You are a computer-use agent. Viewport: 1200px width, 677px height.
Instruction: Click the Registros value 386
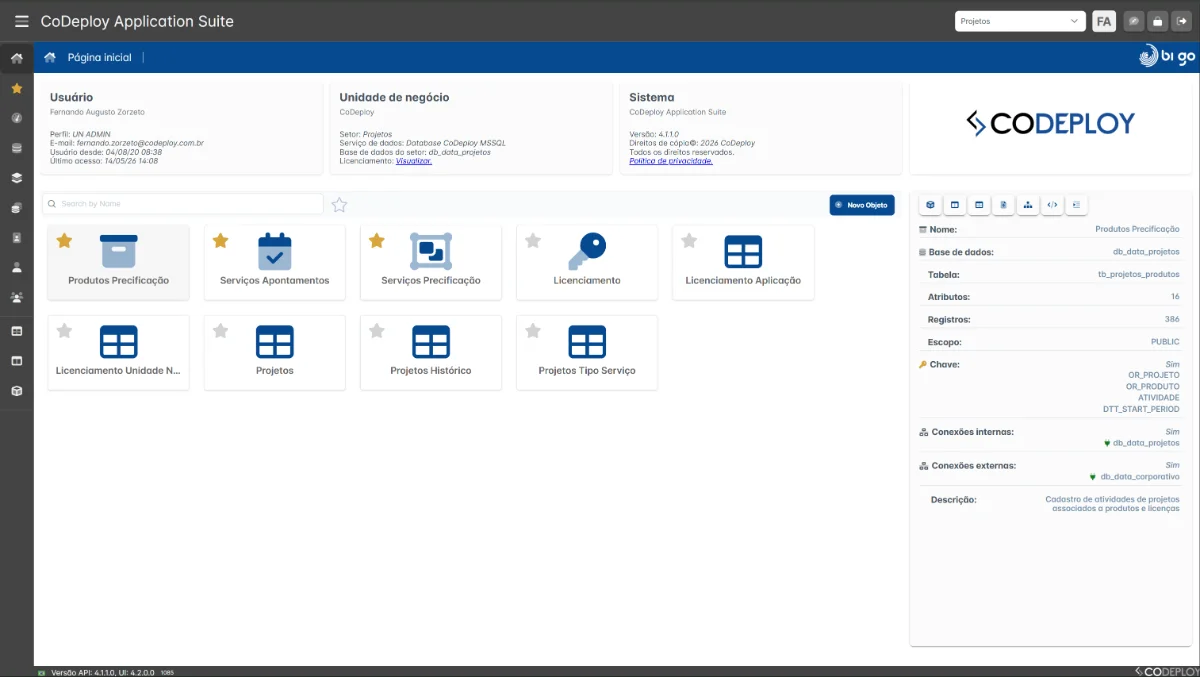1172,320
